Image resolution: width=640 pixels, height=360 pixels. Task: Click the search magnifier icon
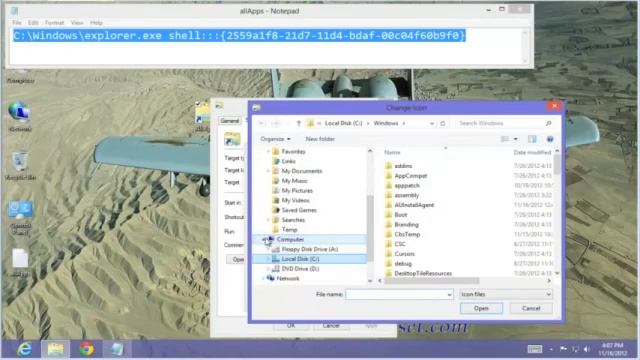tap(549, 123)
